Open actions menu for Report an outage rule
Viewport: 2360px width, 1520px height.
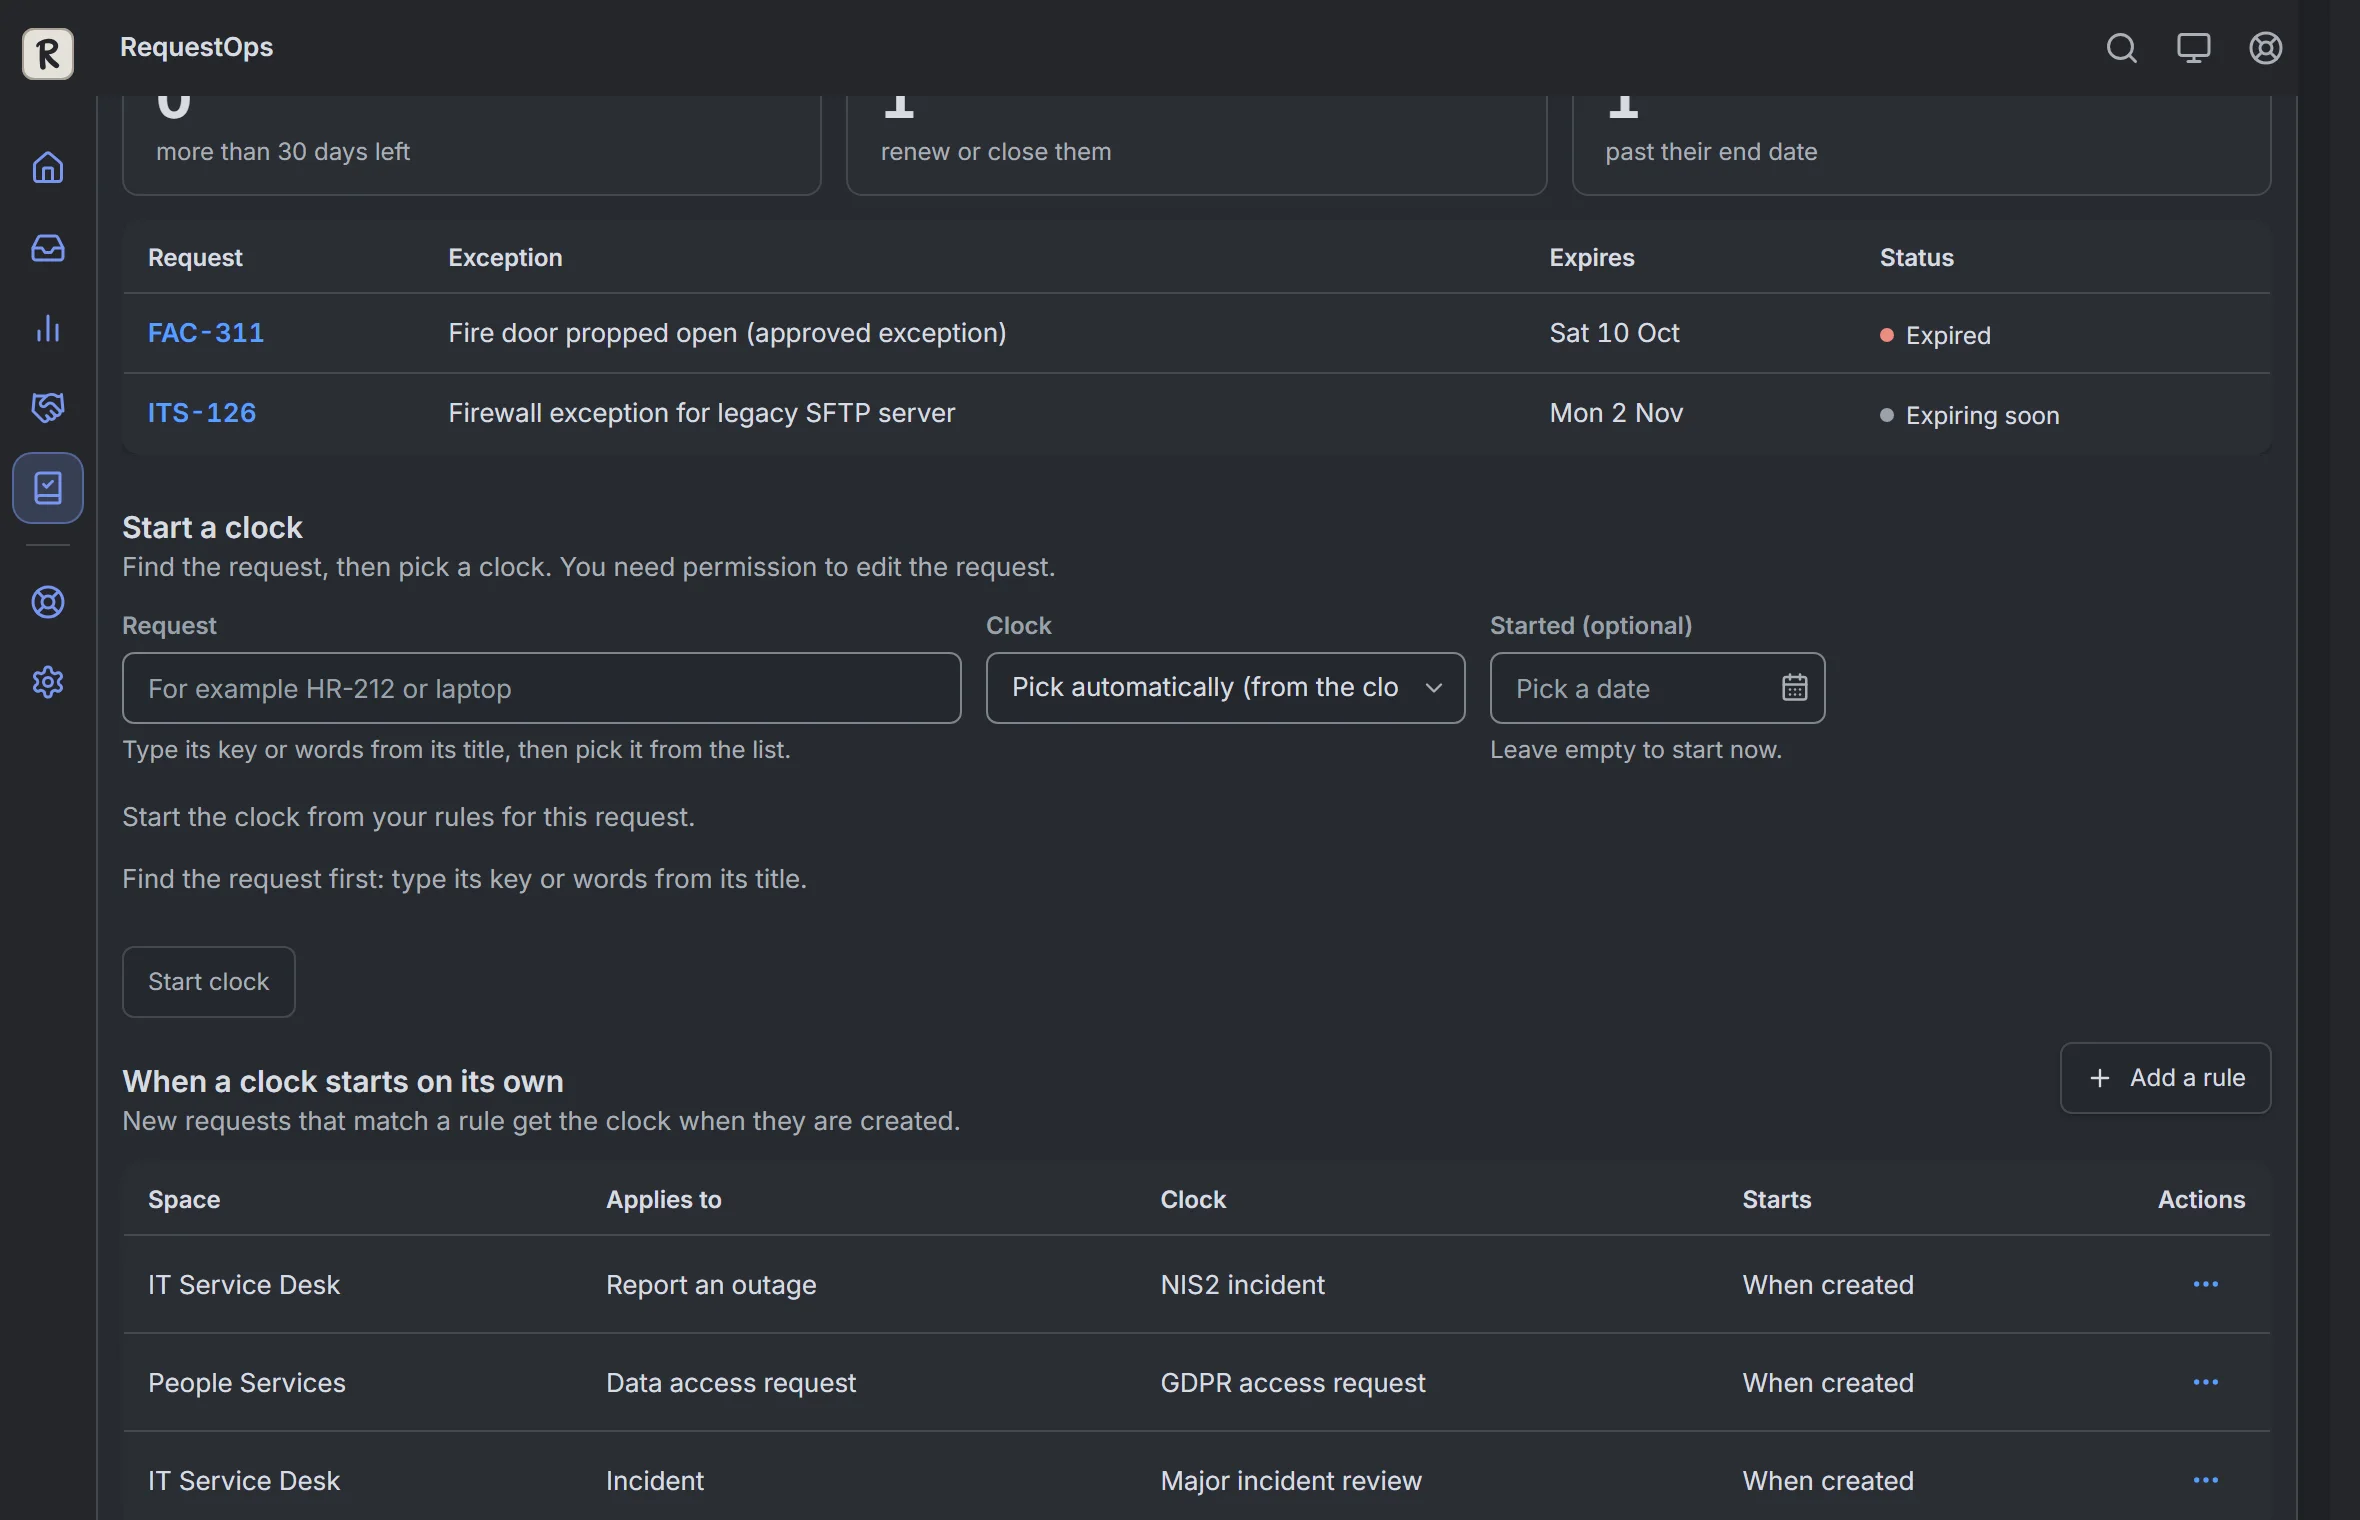click(2205, 1284)
